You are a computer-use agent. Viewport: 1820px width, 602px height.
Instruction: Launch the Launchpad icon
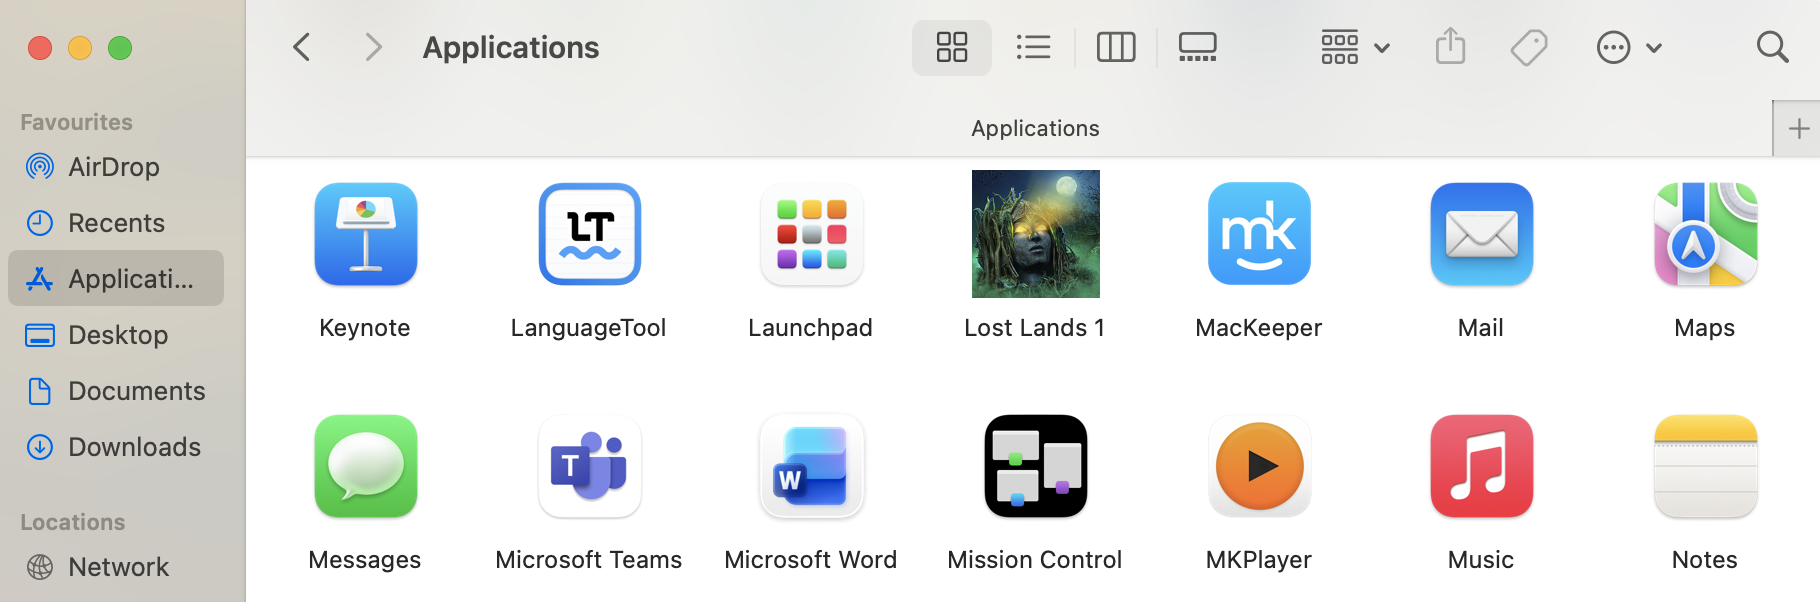pos(812,234)
